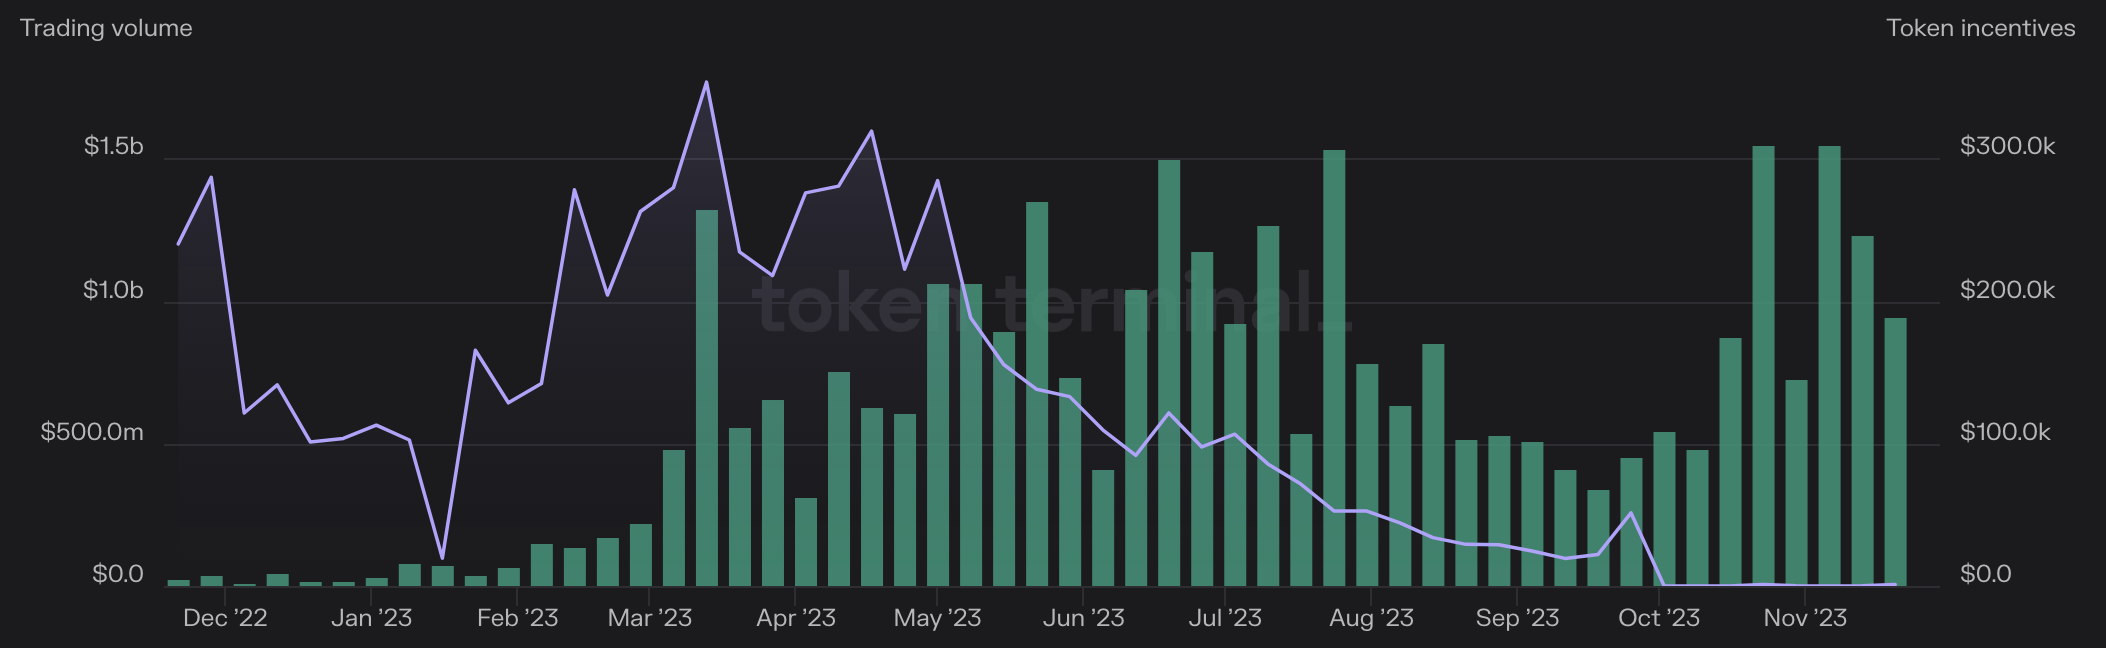Select the Jan '23 date label
The width and height of the screenshot is (2106, 648).
pos(371,618)
